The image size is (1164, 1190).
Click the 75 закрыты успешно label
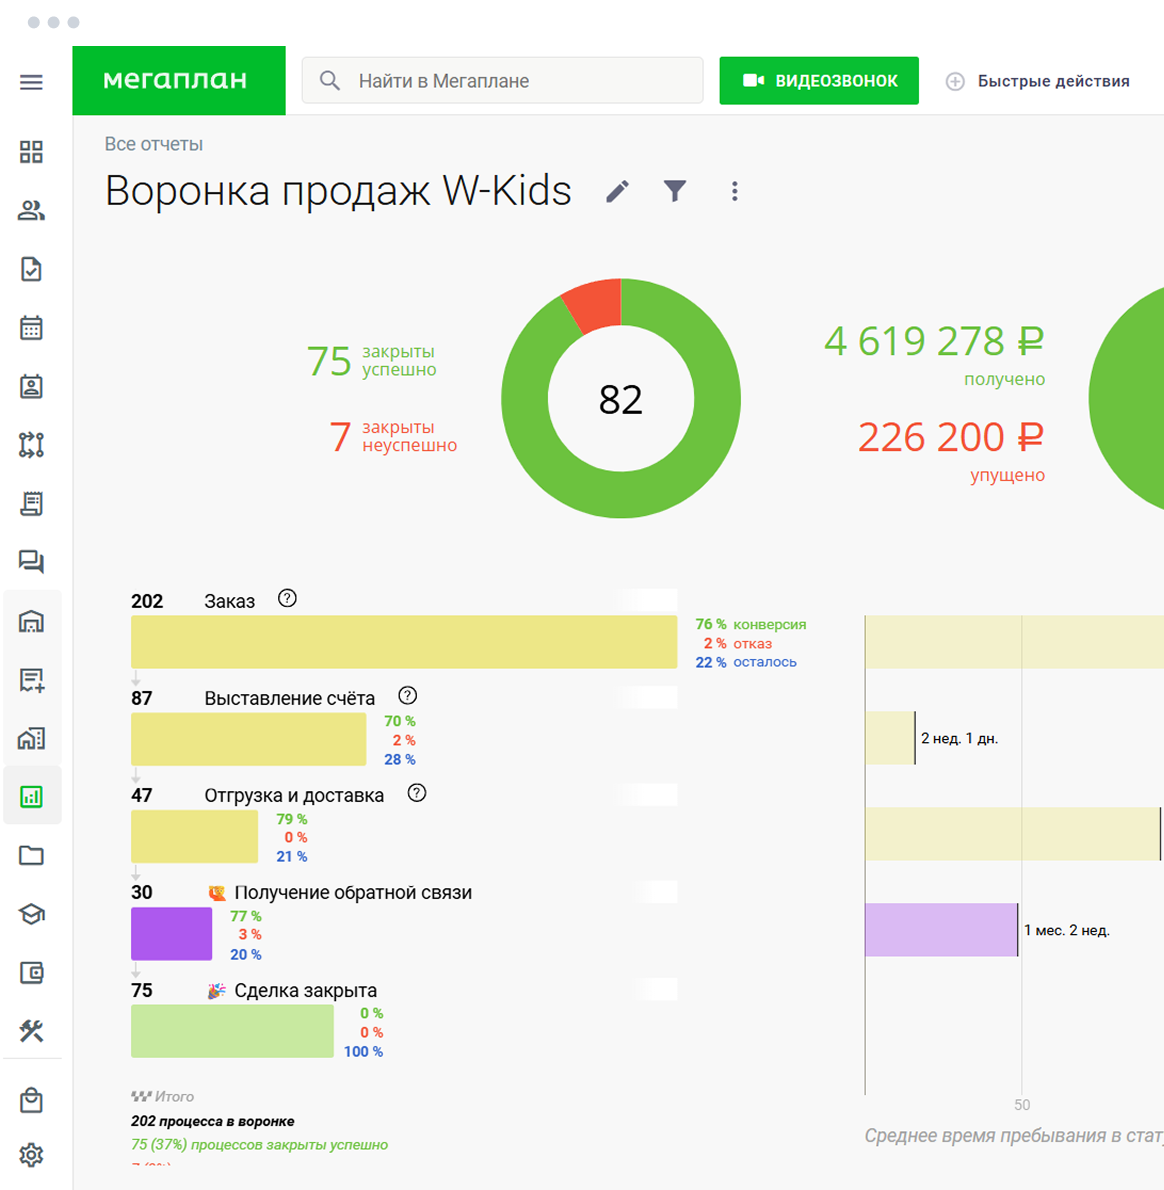click(372, 360)
